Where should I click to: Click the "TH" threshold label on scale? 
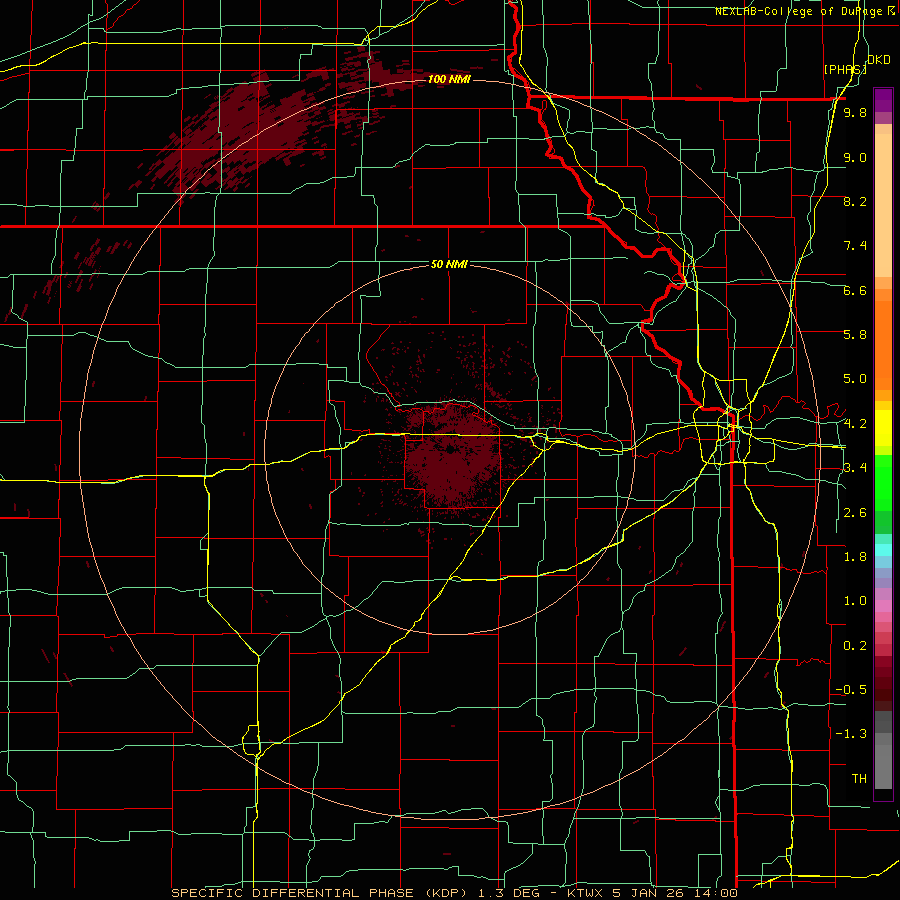click(x=859, y=779)
